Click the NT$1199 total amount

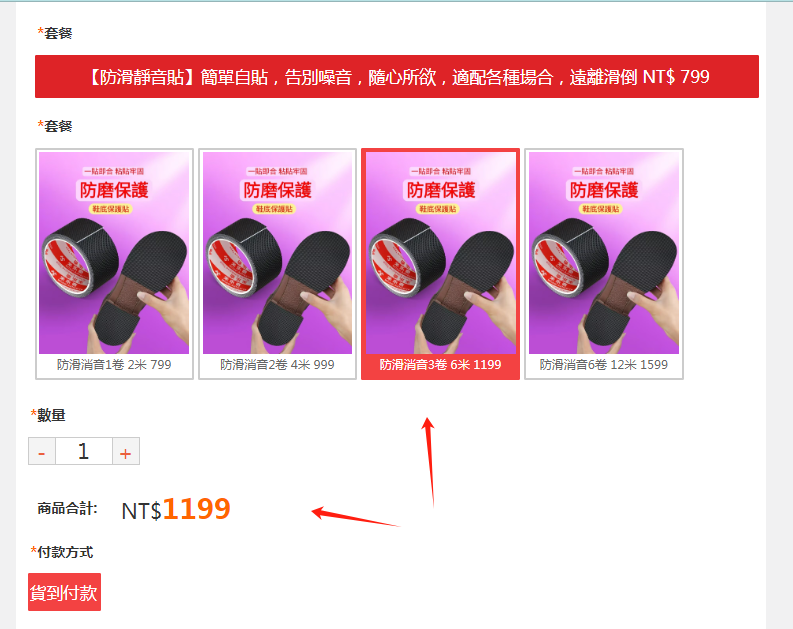click(x=176, y=509)
